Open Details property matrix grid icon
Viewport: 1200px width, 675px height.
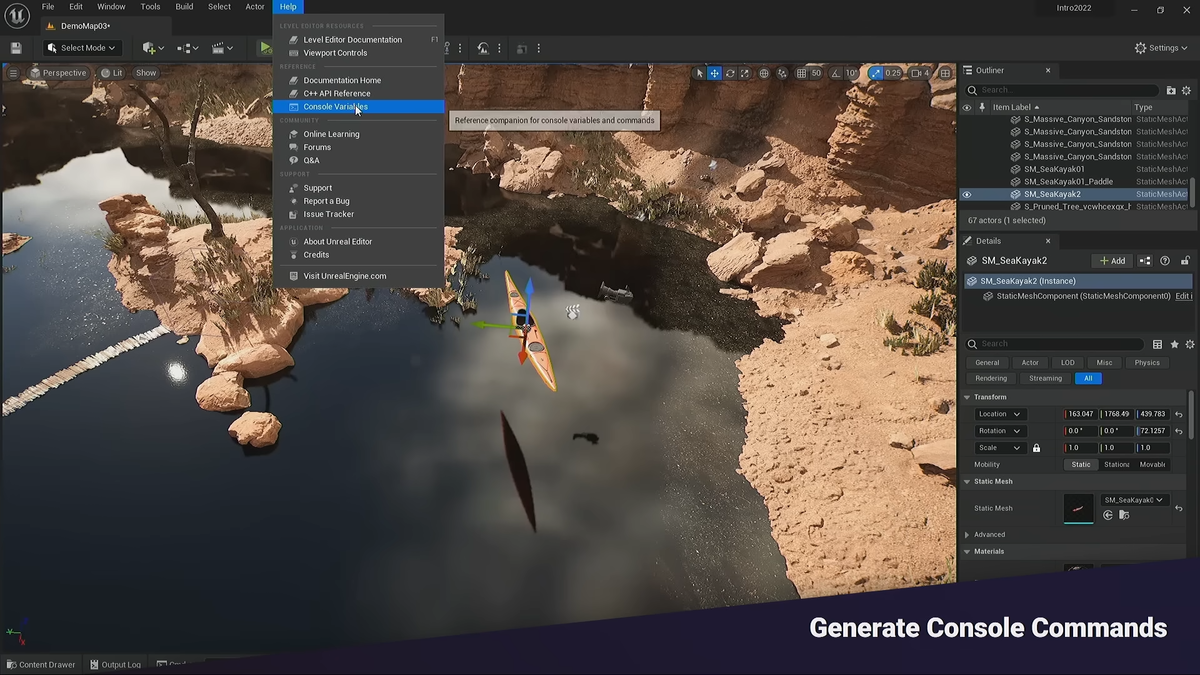[1157, 344]
